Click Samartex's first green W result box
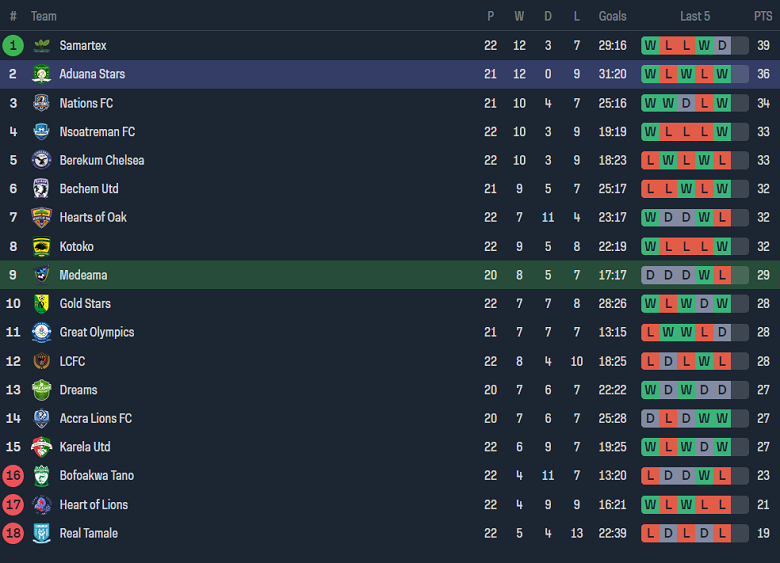The height and width of the screenshot is (563, 780). [x=650, y=46]
